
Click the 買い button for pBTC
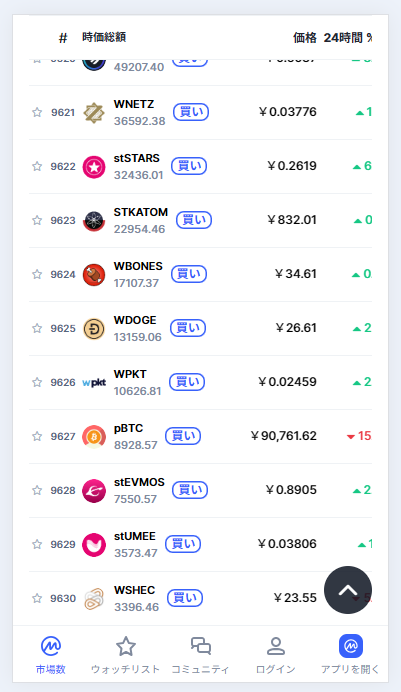click(183, 436)
